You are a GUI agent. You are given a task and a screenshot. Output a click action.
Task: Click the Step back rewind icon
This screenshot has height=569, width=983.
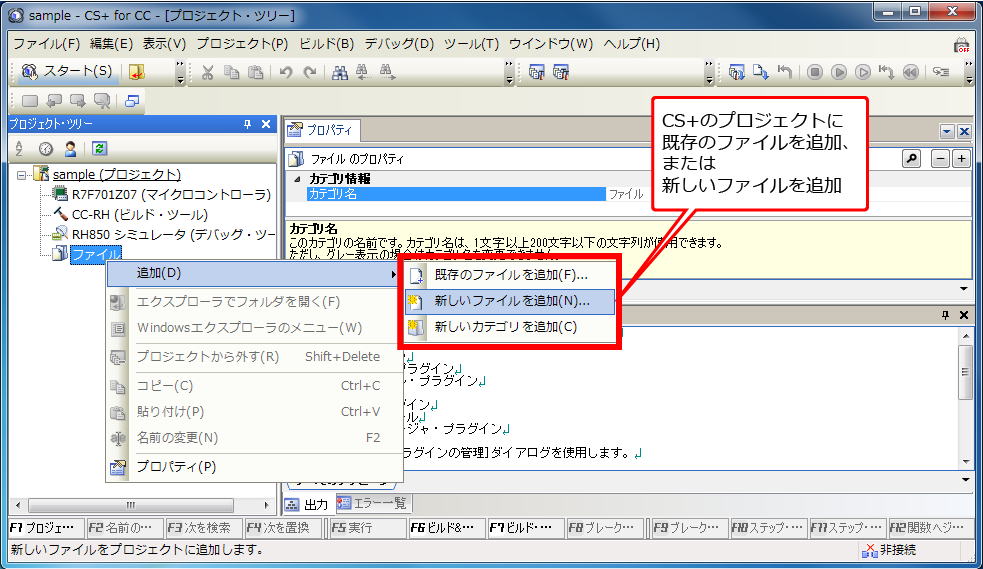tap(911, 72)
